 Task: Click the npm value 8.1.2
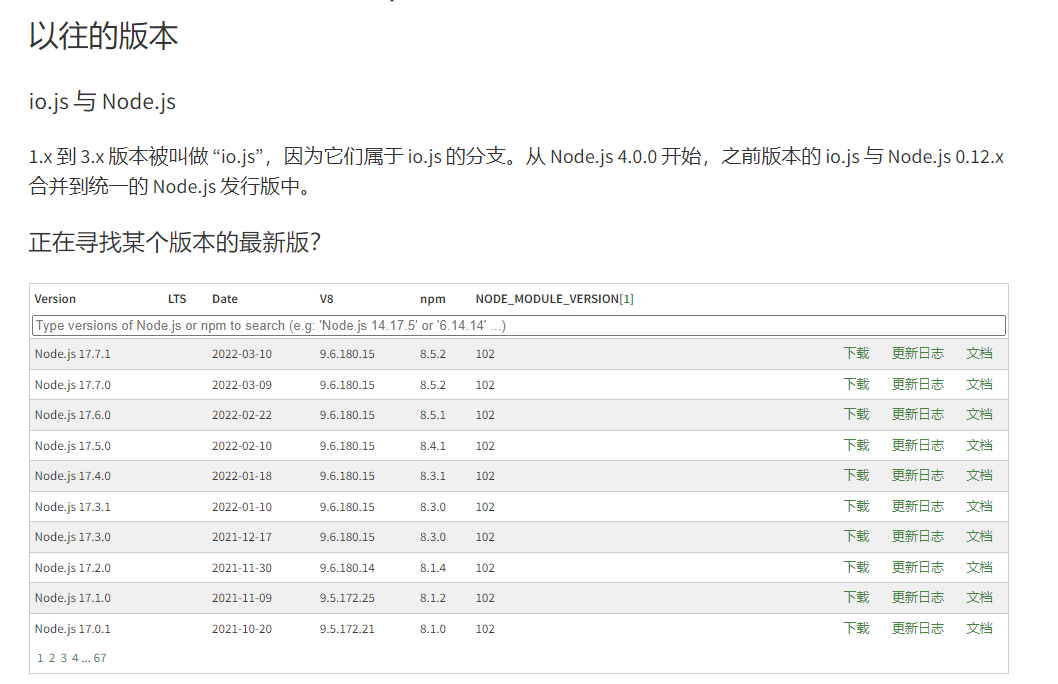[433, 598]
